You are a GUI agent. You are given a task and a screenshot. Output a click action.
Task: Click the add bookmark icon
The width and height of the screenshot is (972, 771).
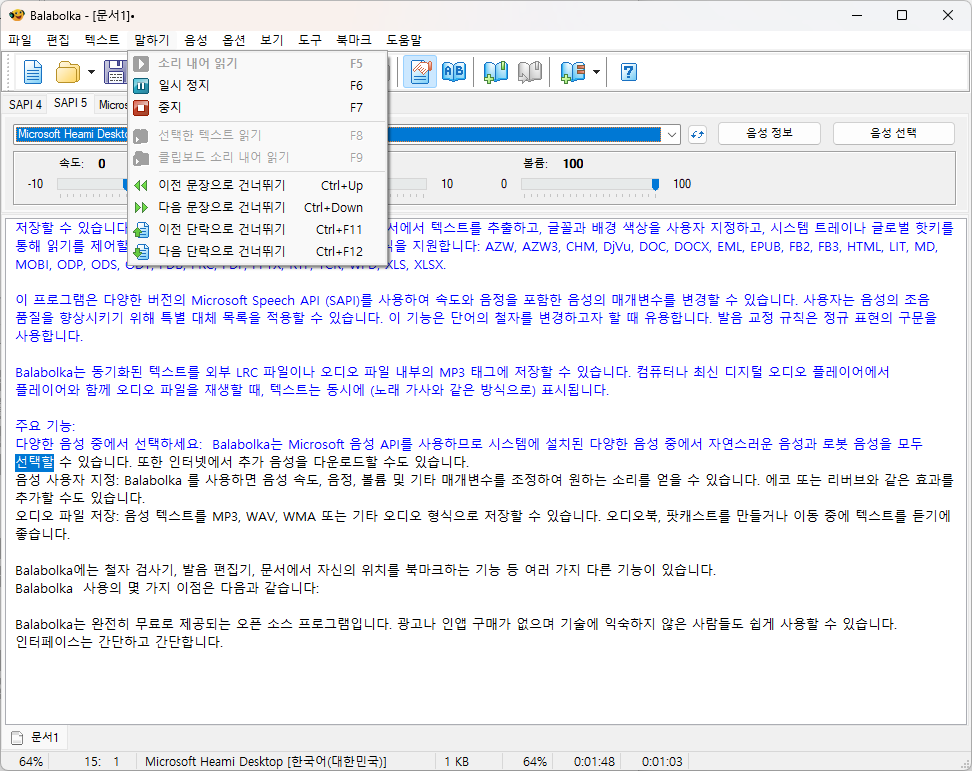496,72
